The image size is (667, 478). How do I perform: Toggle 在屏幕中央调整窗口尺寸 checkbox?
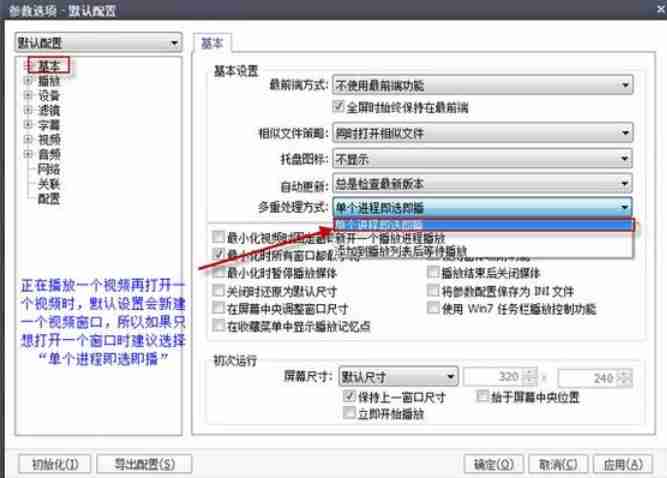click(219, 308)
